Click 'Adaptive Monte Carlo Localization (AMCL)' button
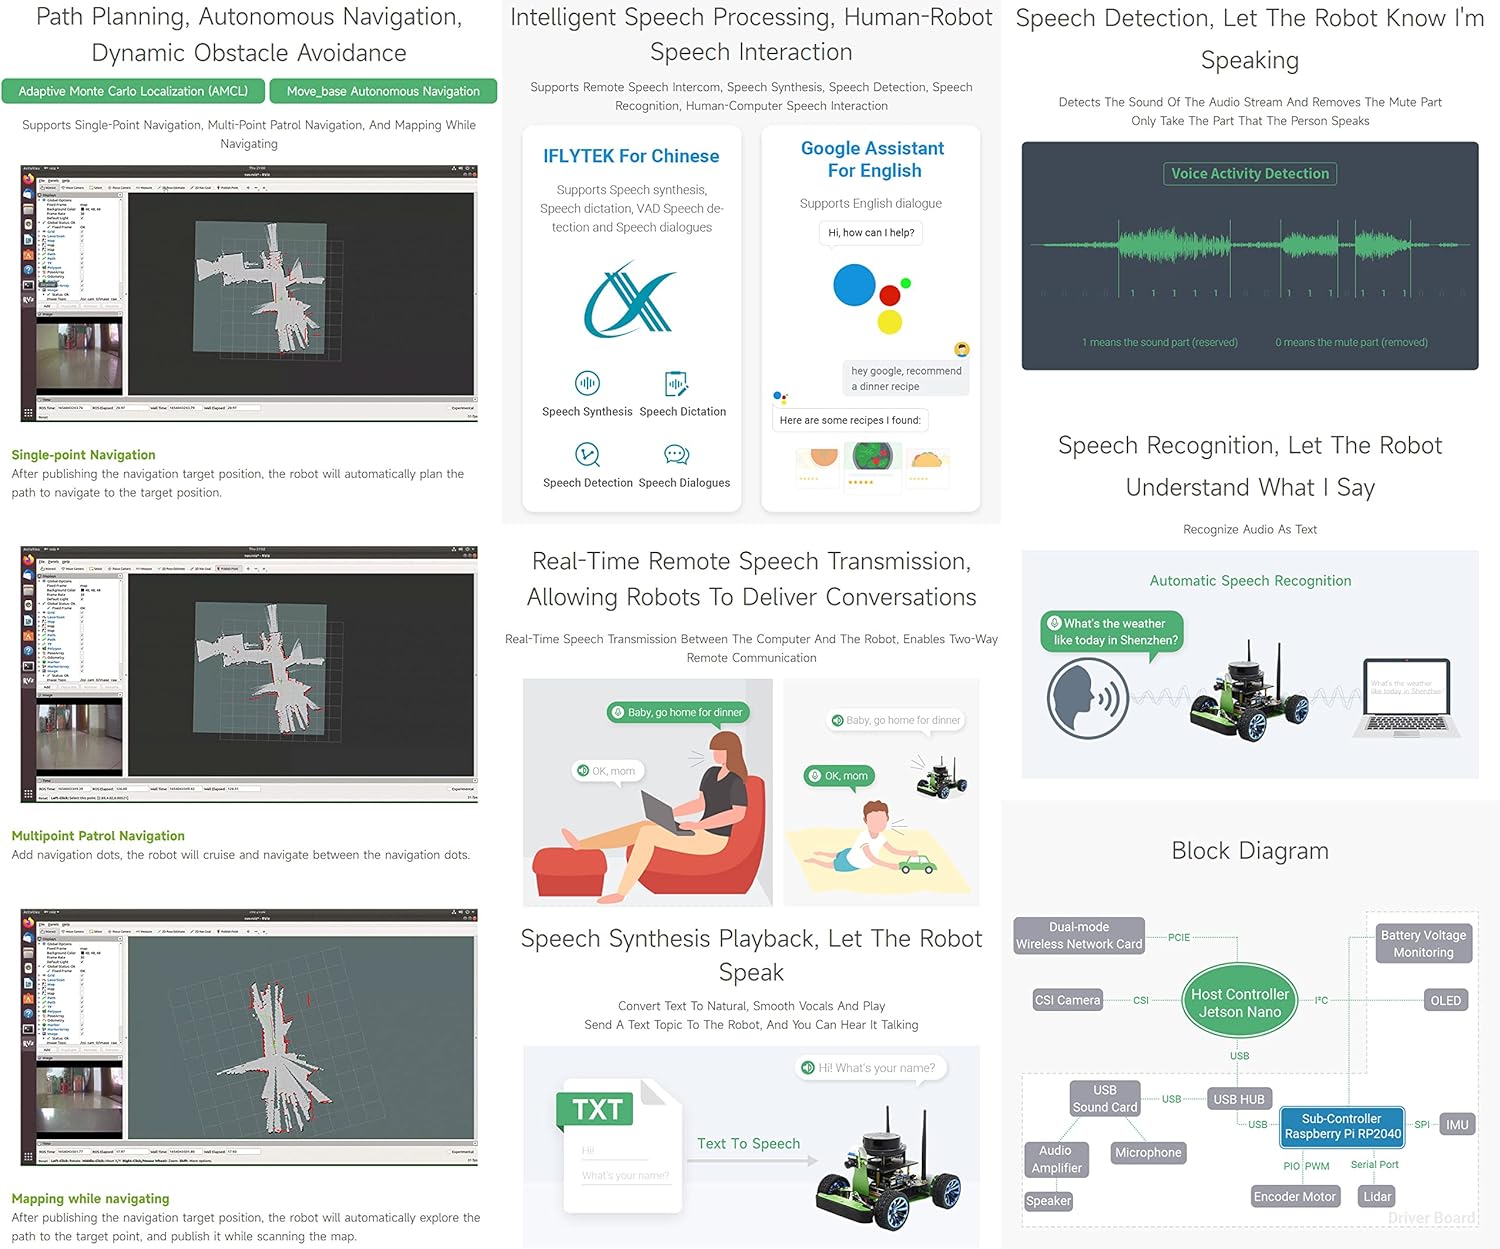Screen dimensions: 1500x1249 133,91
